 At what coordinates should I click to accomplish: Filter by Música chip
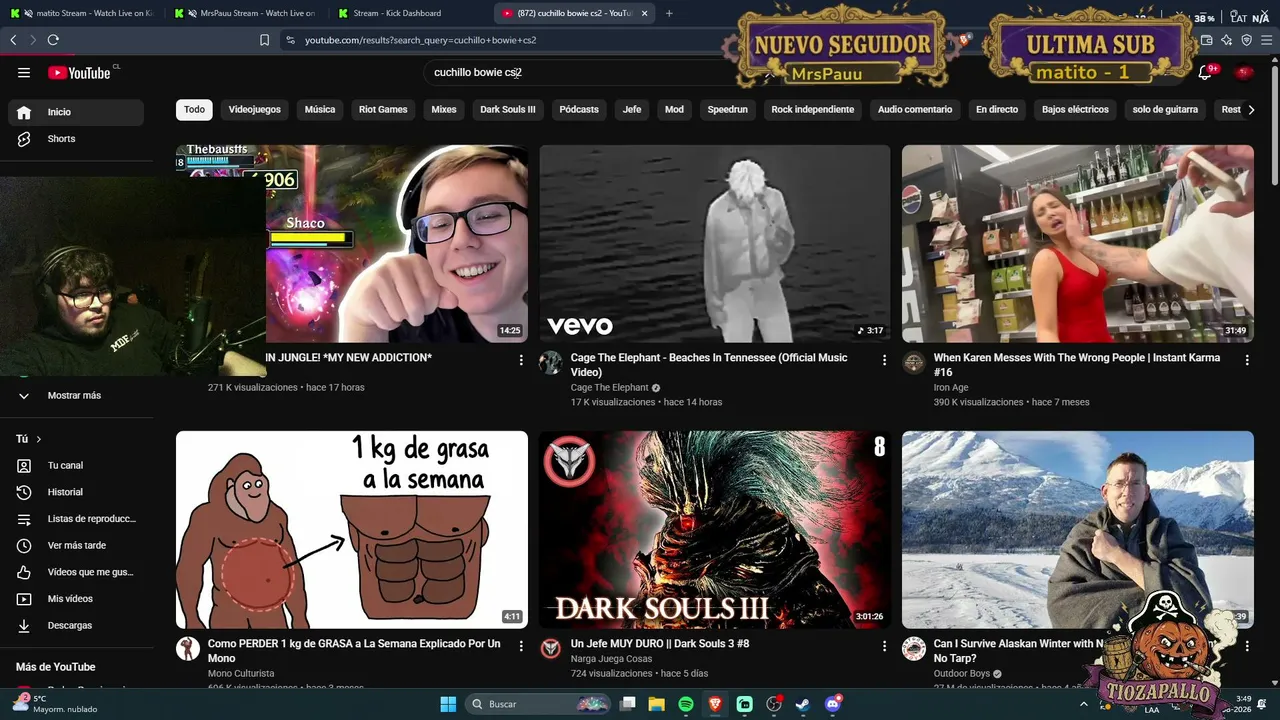click(320, 109)
